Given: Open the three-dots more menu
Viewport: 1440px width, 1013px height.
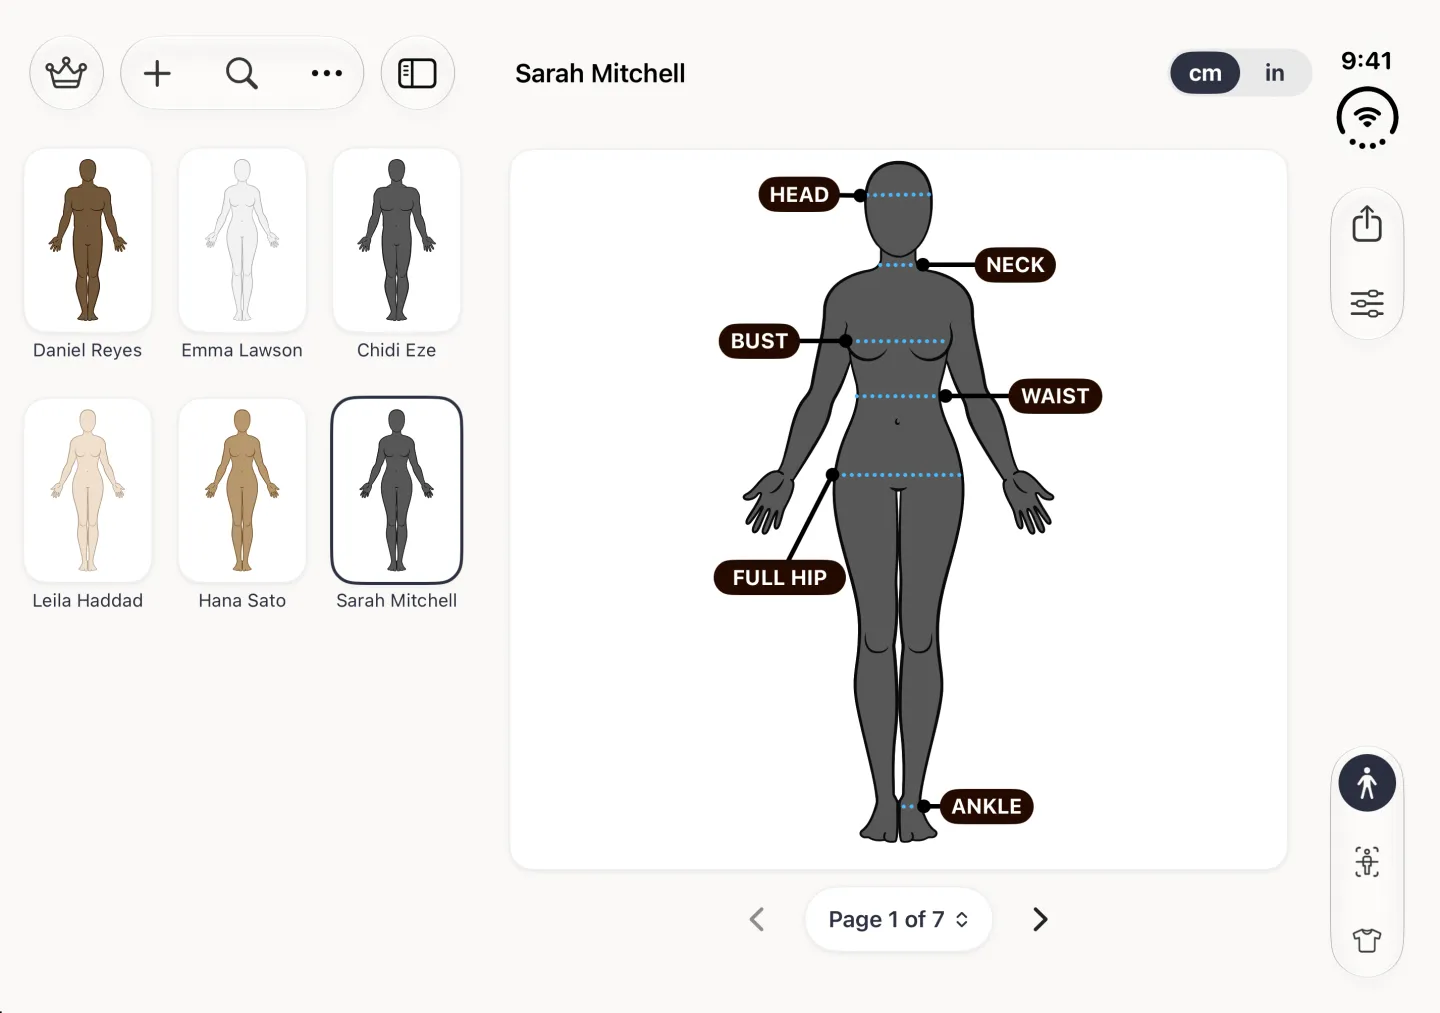Looking at the screenshot, I should point(327,73).
